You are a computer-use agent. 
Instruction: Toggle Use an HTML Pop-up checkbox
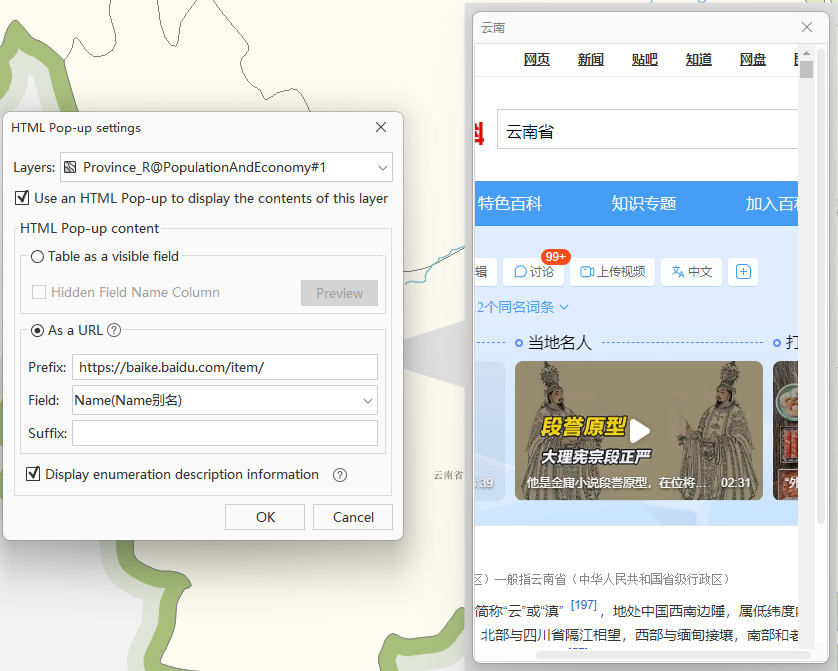coord(22,198)
